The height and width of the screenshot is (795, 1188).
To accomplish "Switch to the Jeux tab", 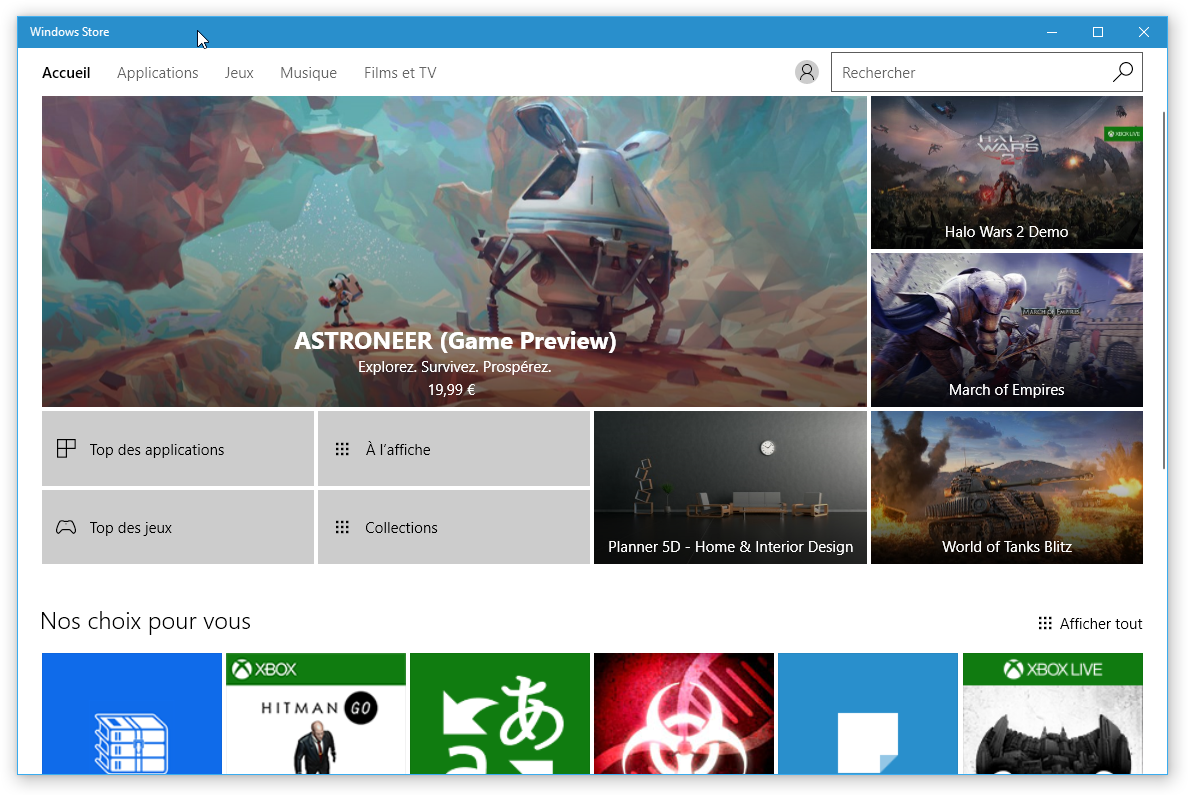I will (x=239, y=73).
